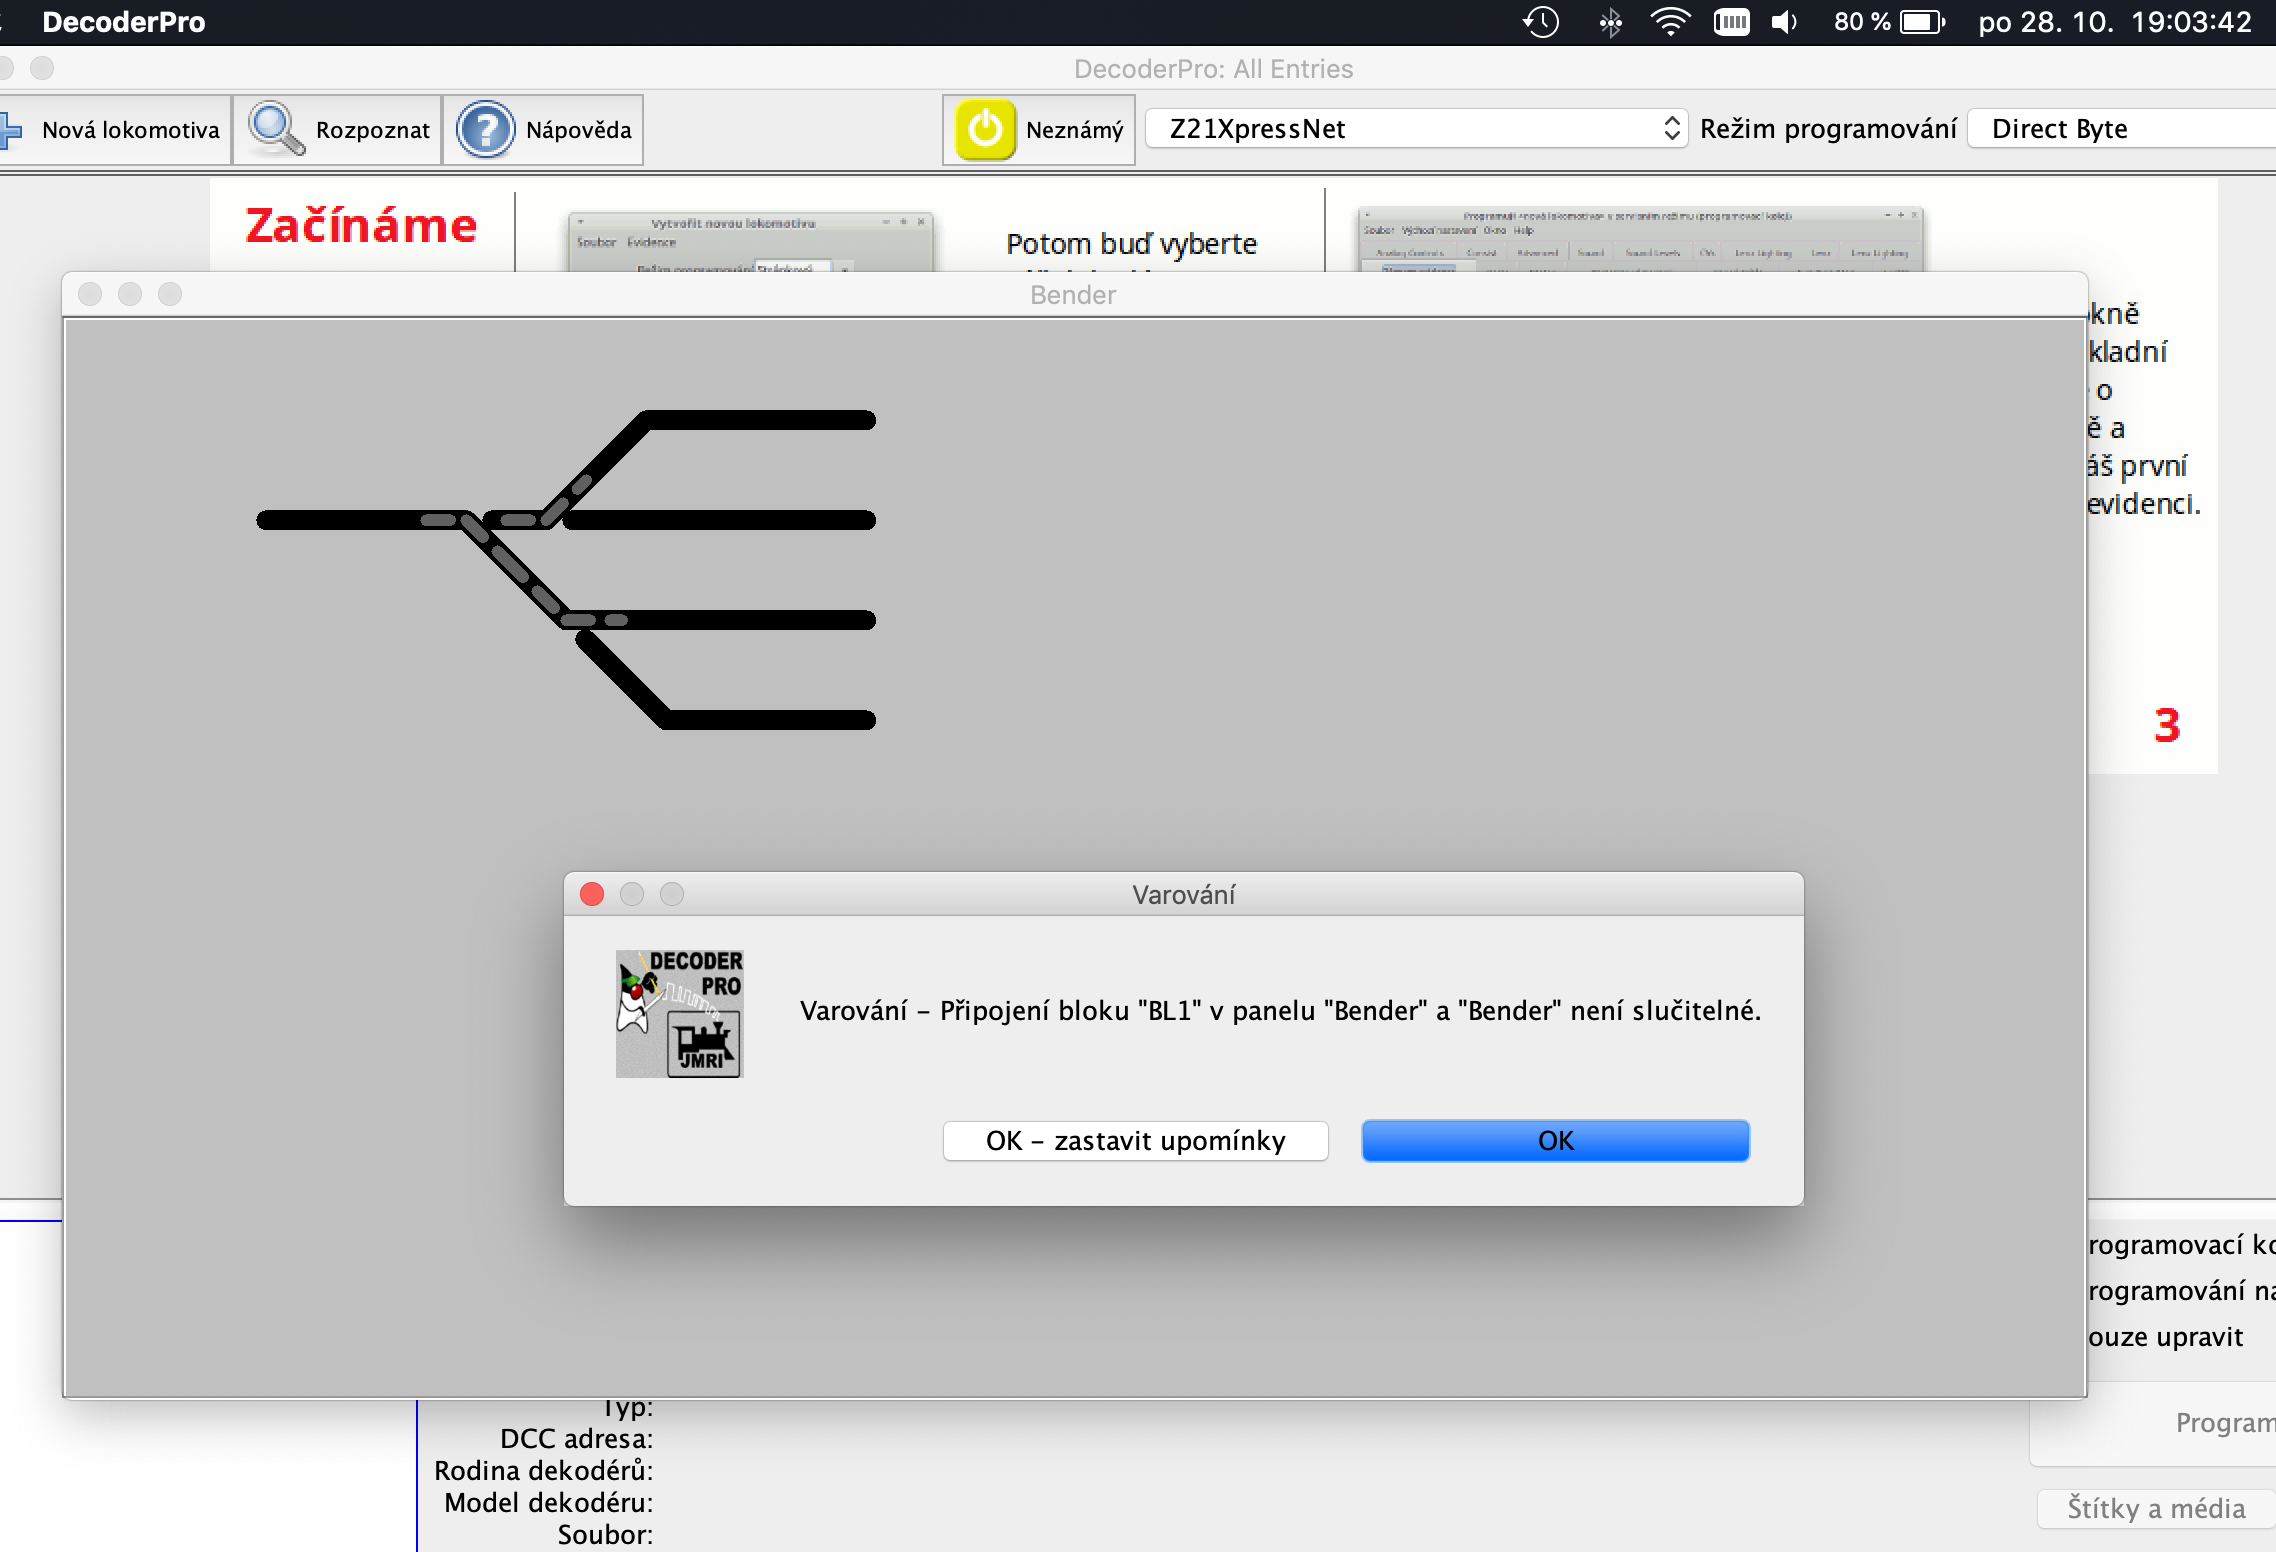Click the Wi-Fi icon in menu bar
2276x1552 pixels.
[1669, 22]
